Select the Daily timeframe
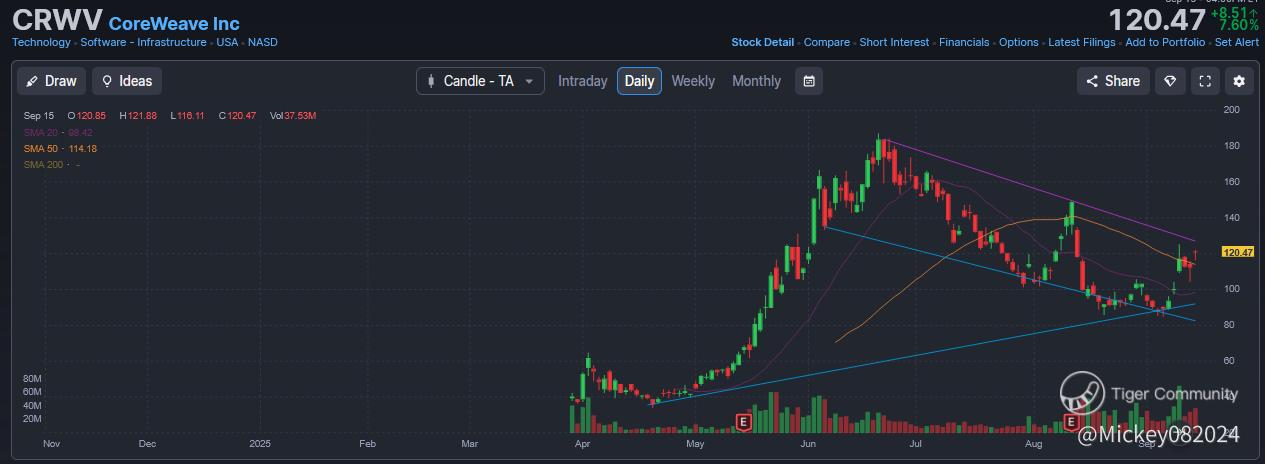Viewport: 1265px width, 464px height. [639, 81]
